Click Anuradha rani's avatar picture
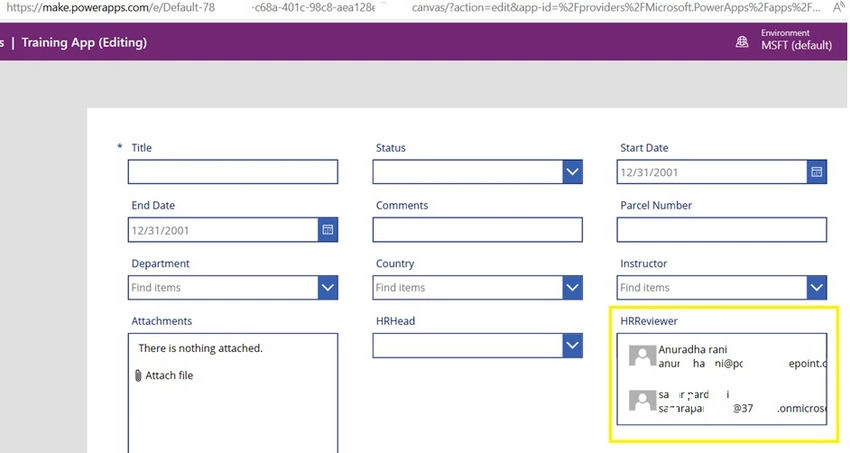Screen dimensions: 850x453 point(642,356)
